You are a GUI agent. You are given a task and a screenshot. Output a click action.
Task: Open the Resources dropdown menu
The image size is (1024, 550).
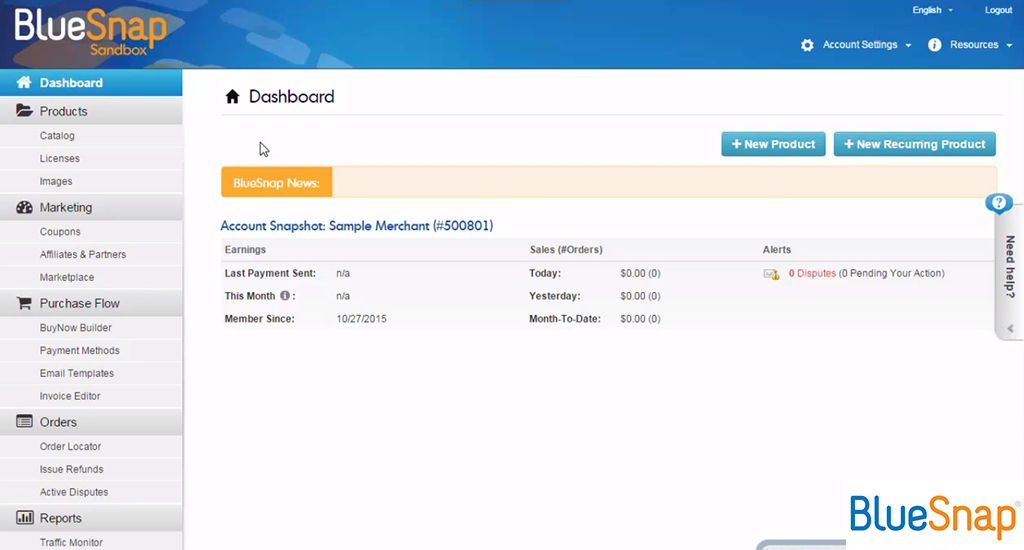point(970,45)
